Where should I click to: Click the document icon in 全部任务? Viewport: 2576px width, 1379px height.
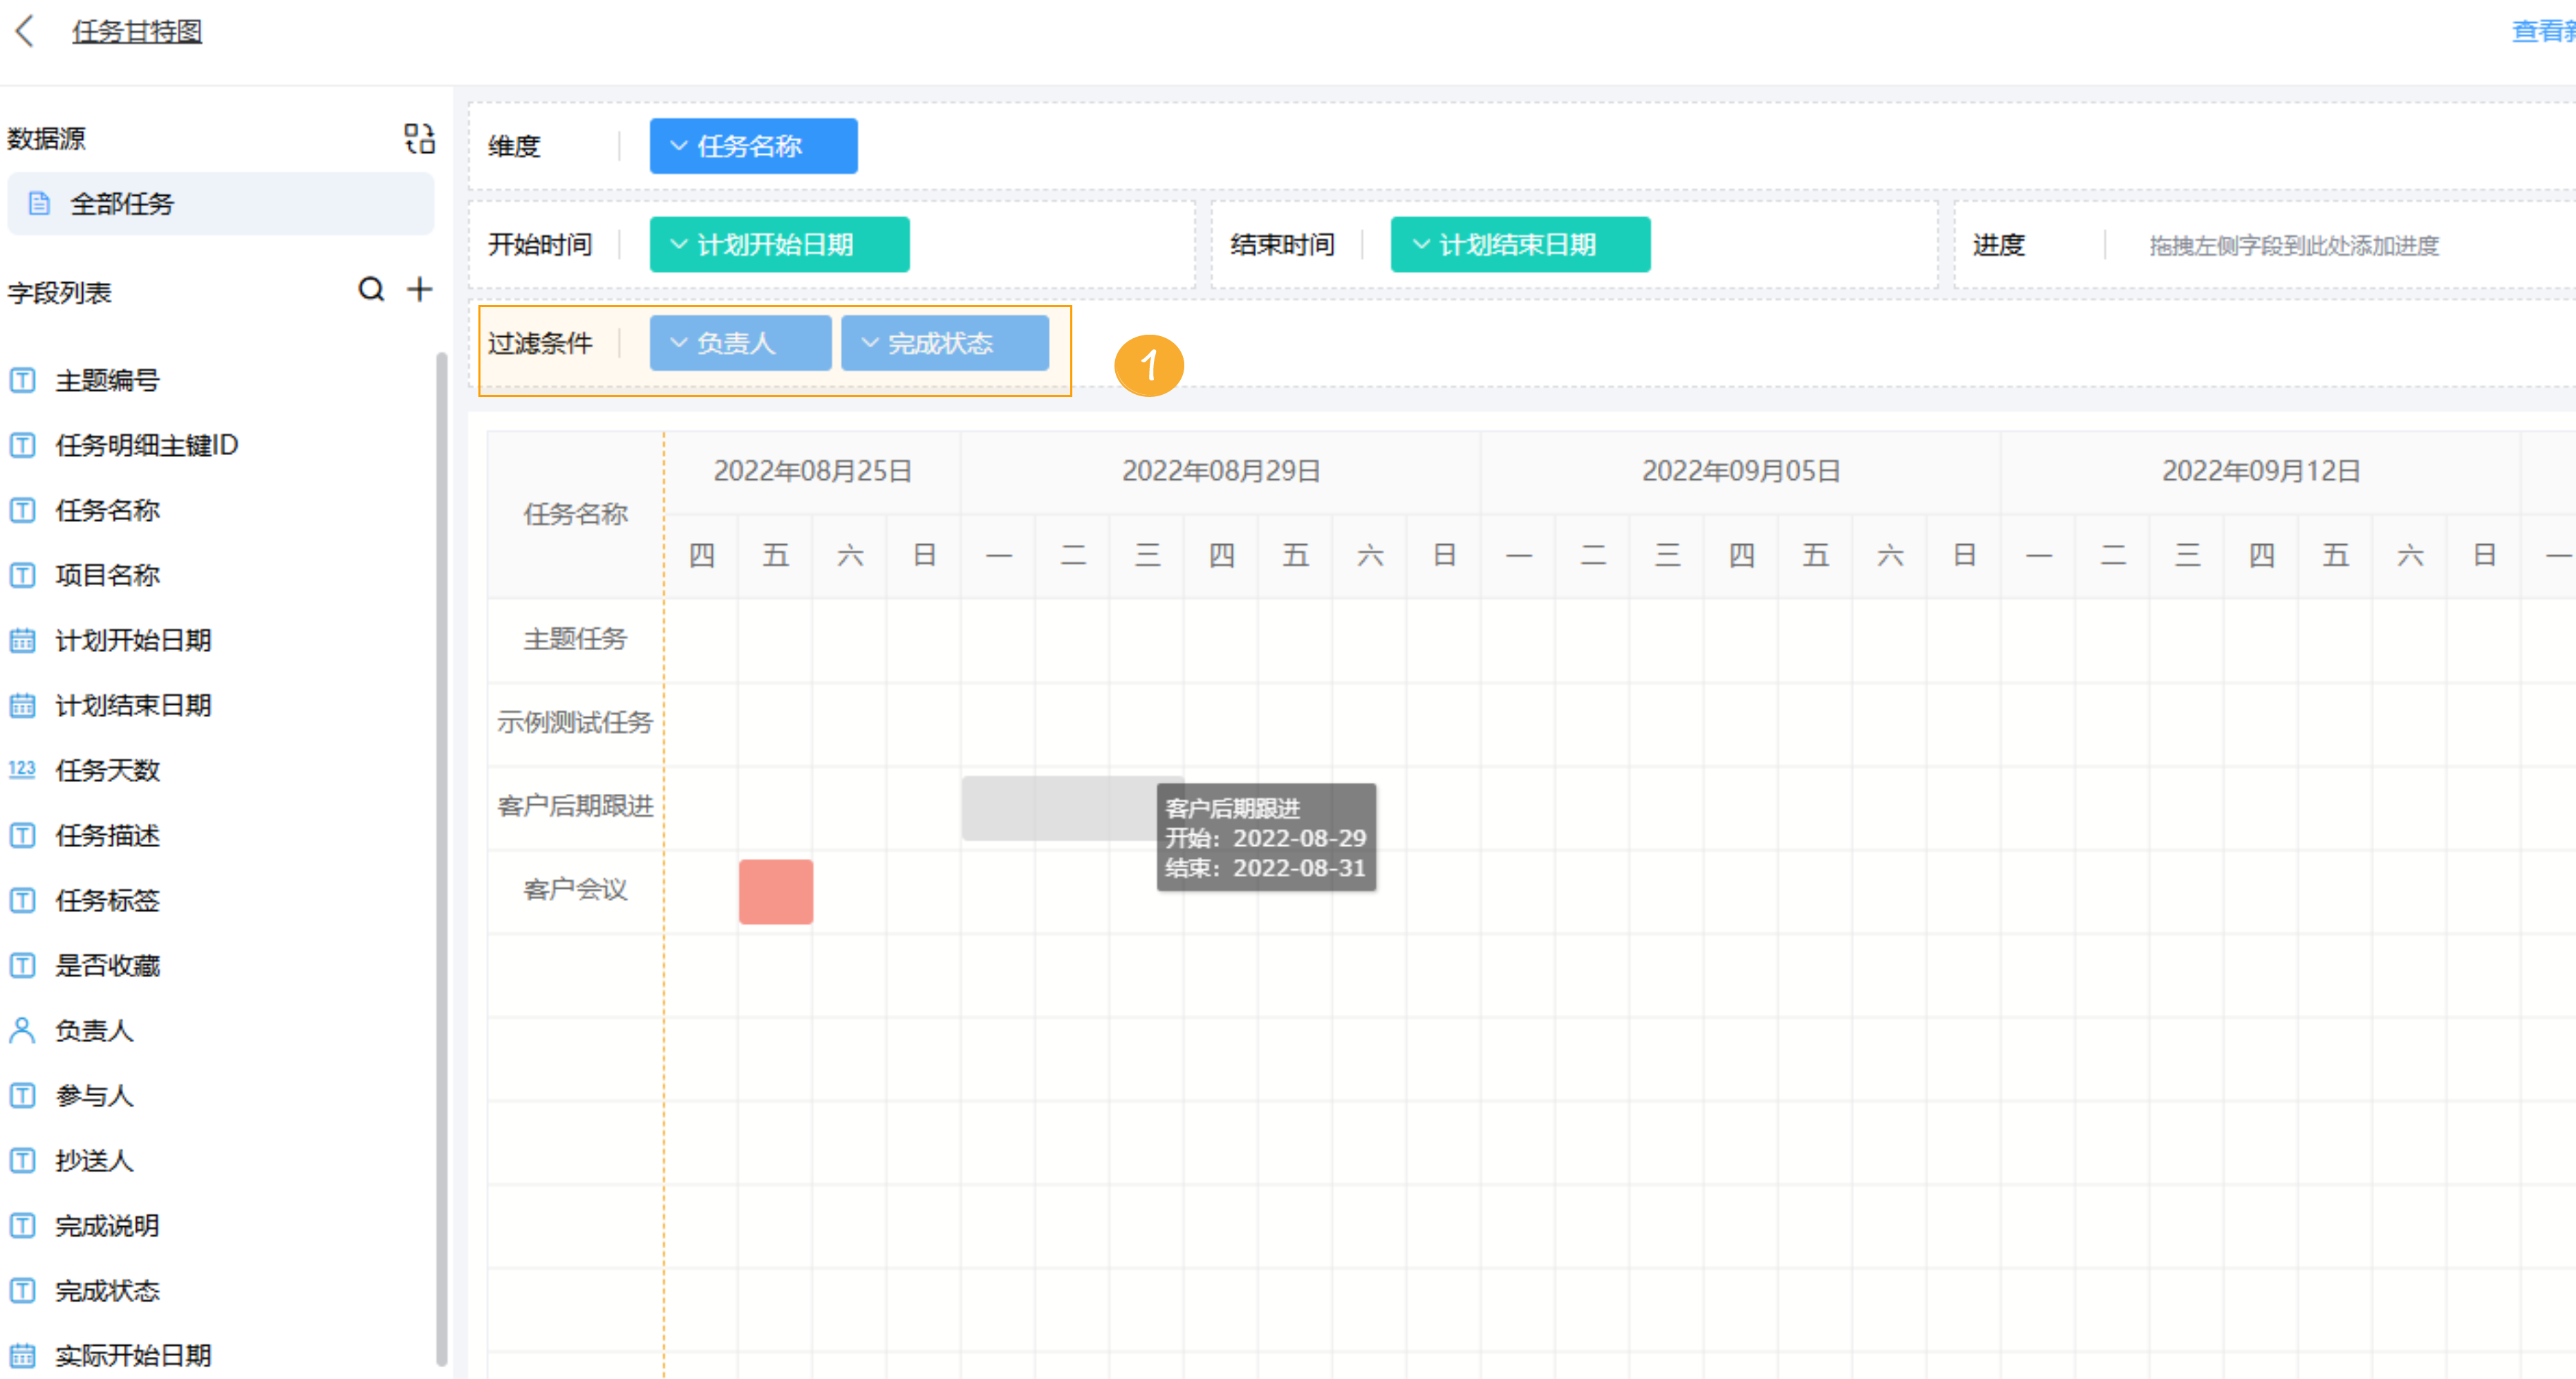(x=39, y=204)
